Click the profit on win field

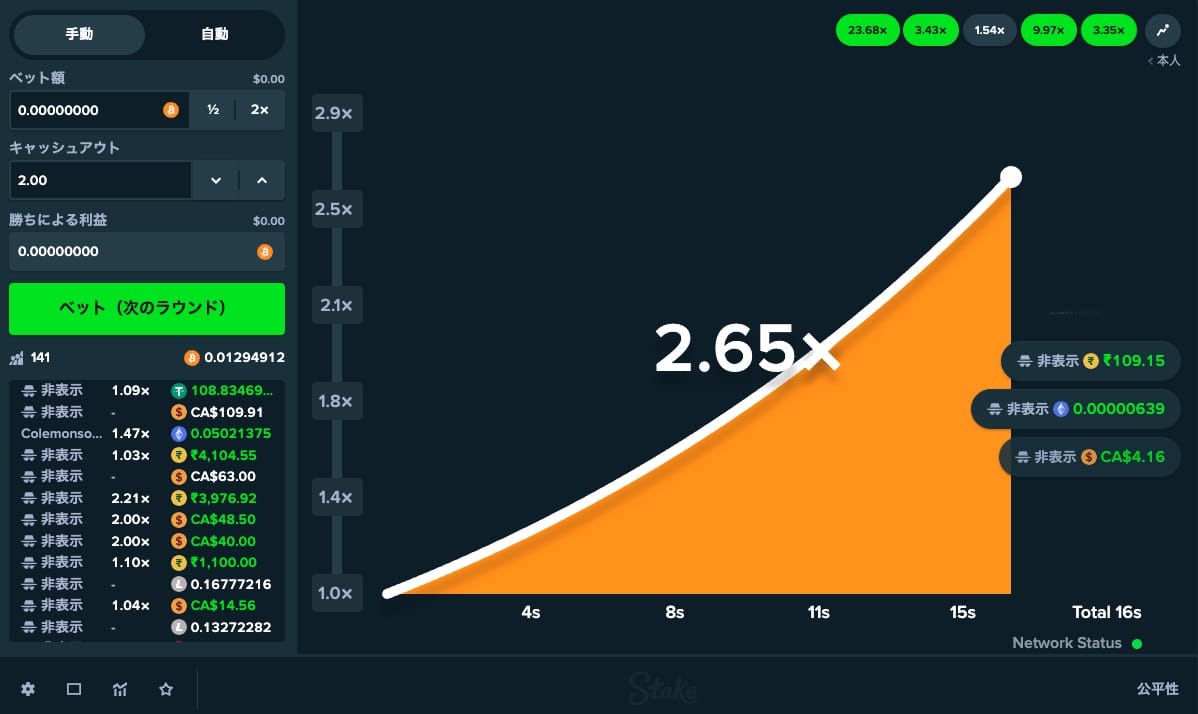147,251
